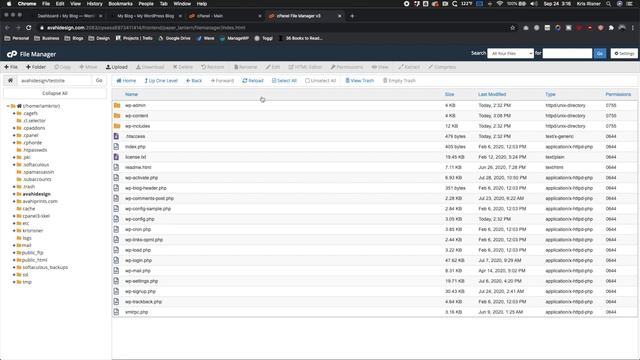Click Go next to the path field
The image size is (640, 360).
99,81
